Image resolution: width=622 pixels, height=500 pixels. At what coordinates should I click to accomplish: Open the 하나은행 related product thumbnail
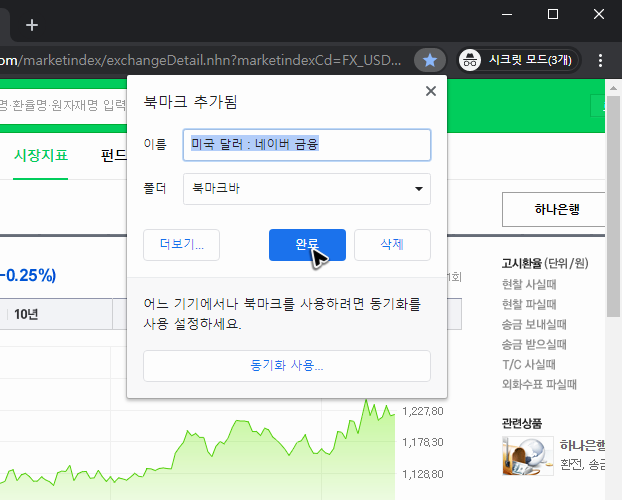(528, 456)
